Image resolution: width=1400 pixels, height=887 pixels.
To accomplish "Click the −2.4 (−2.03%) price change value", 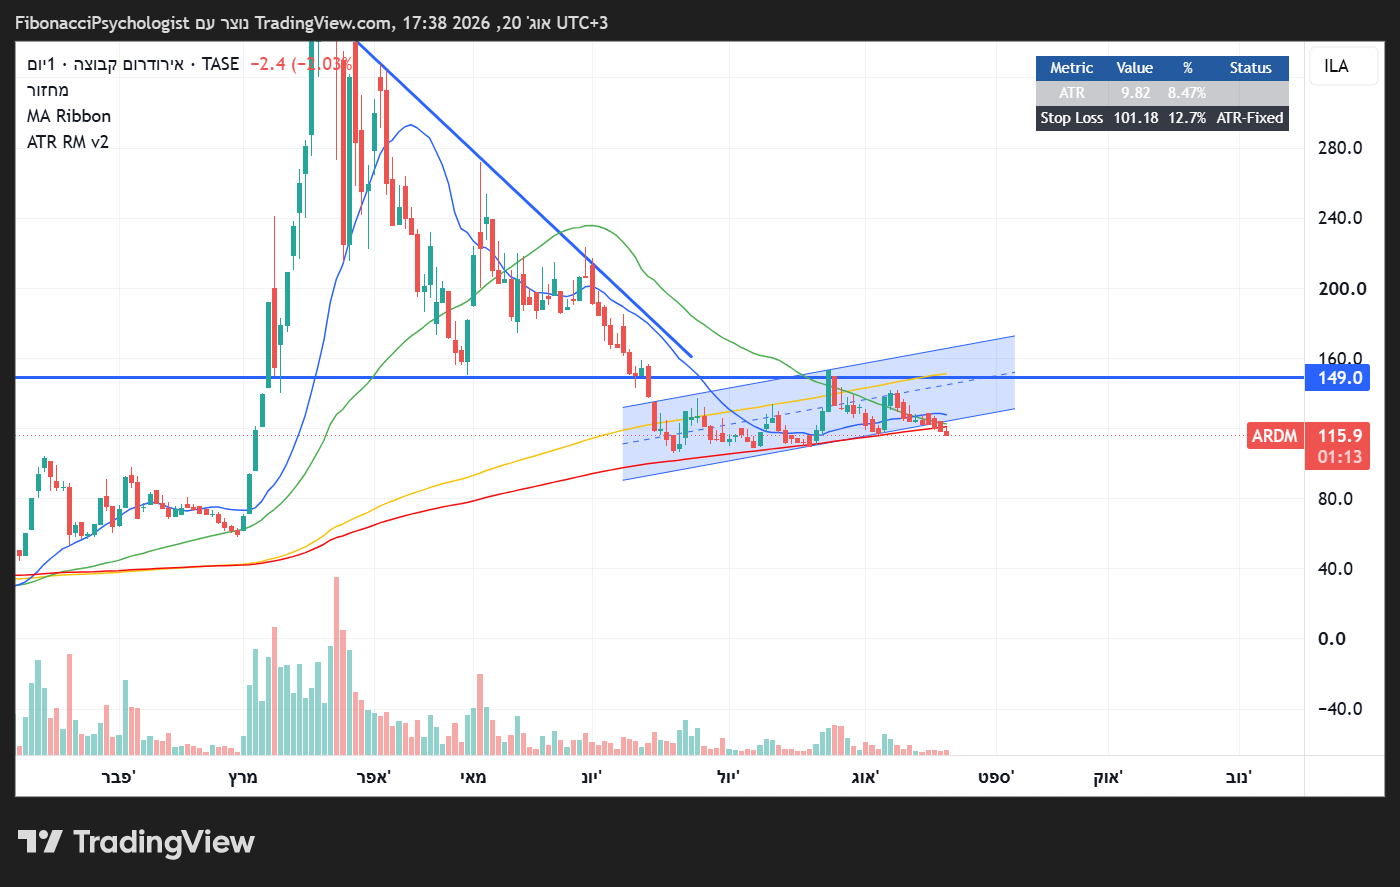I will coord(301,64).
